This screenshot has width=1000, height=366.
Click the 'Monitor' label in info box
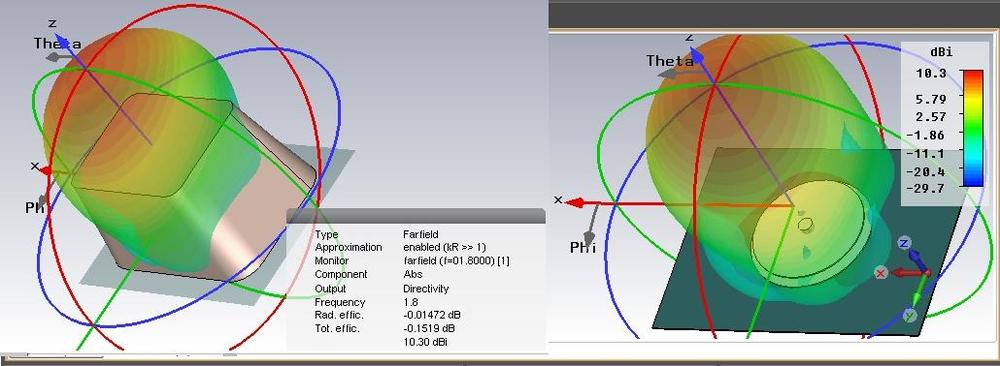click(332, 261)
